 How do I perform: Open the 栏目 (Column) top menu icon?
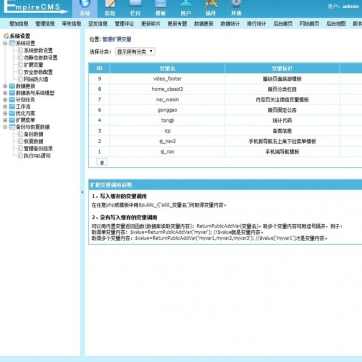pyautogui.click(x=135, y=8)
